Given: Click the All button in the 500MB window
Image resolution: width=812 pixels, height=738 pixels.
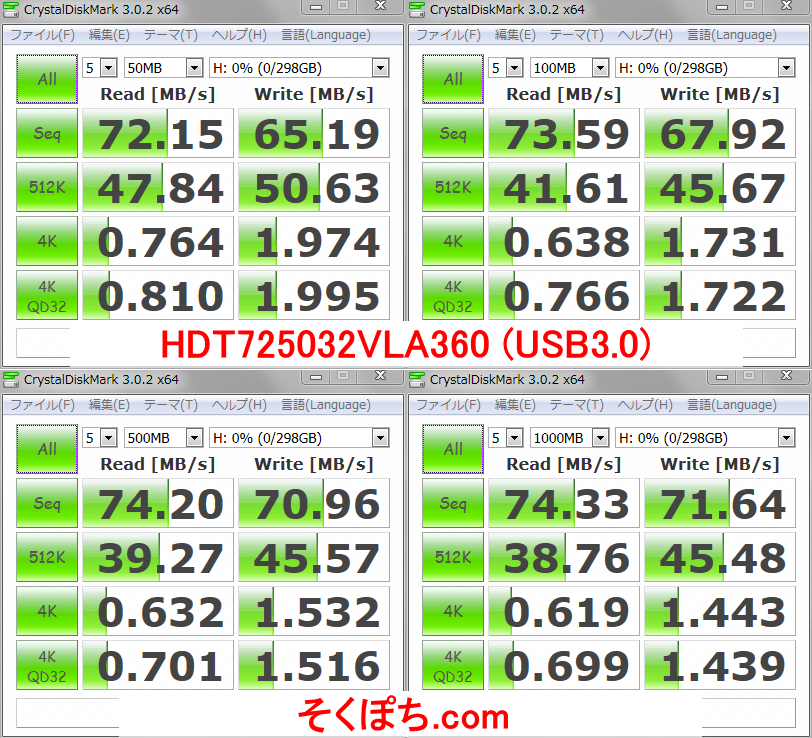Looking at the screenshot, I should pos(47,449).
